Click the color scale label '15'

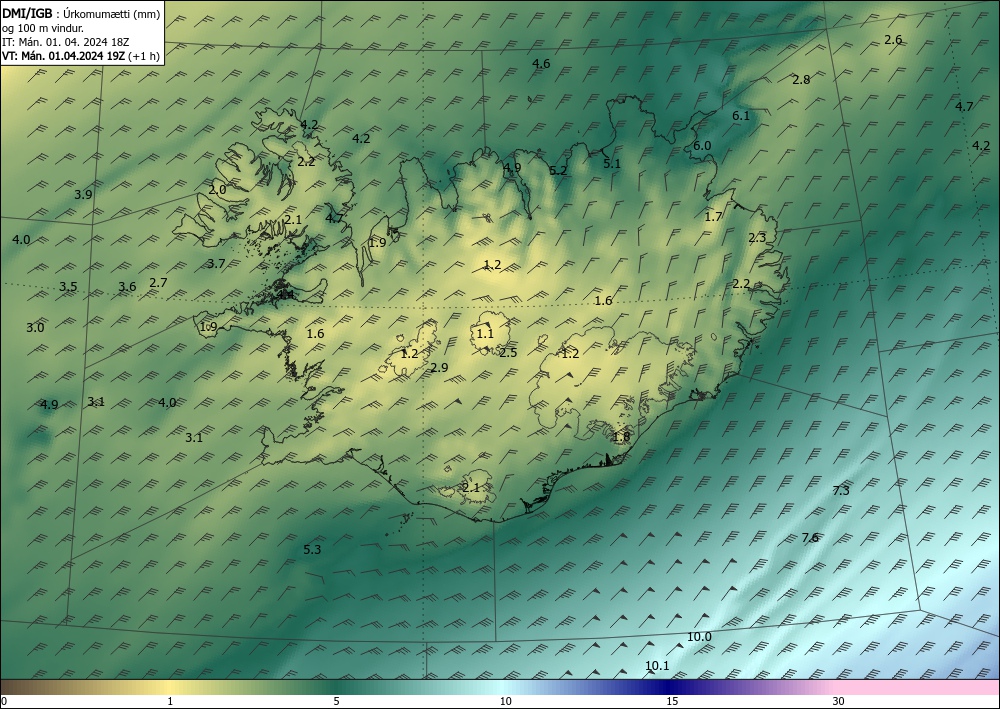pos(672,702)
